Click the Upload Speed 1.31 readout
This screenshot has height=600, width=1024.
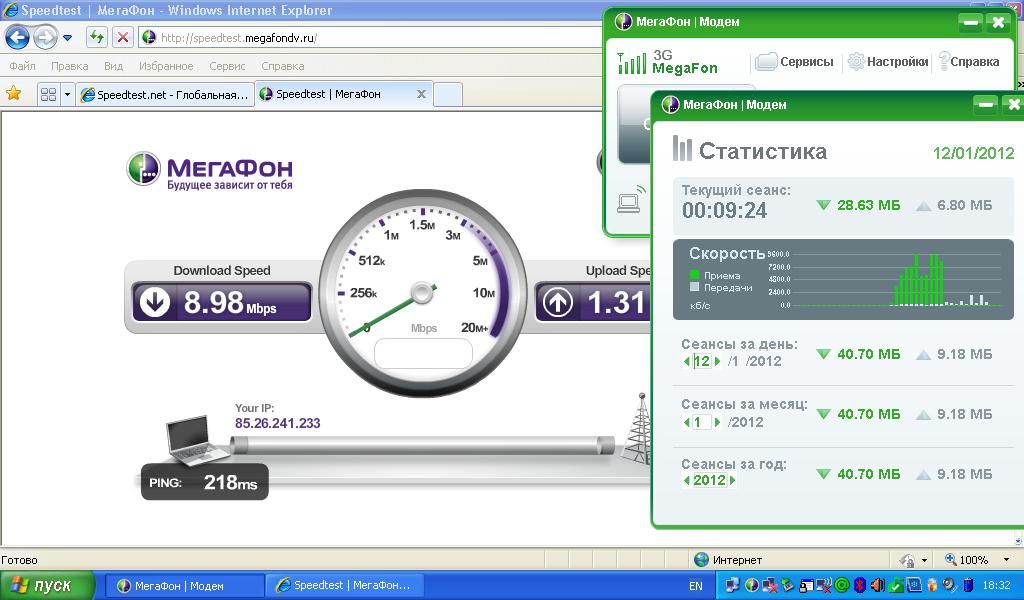click(593, 302)
